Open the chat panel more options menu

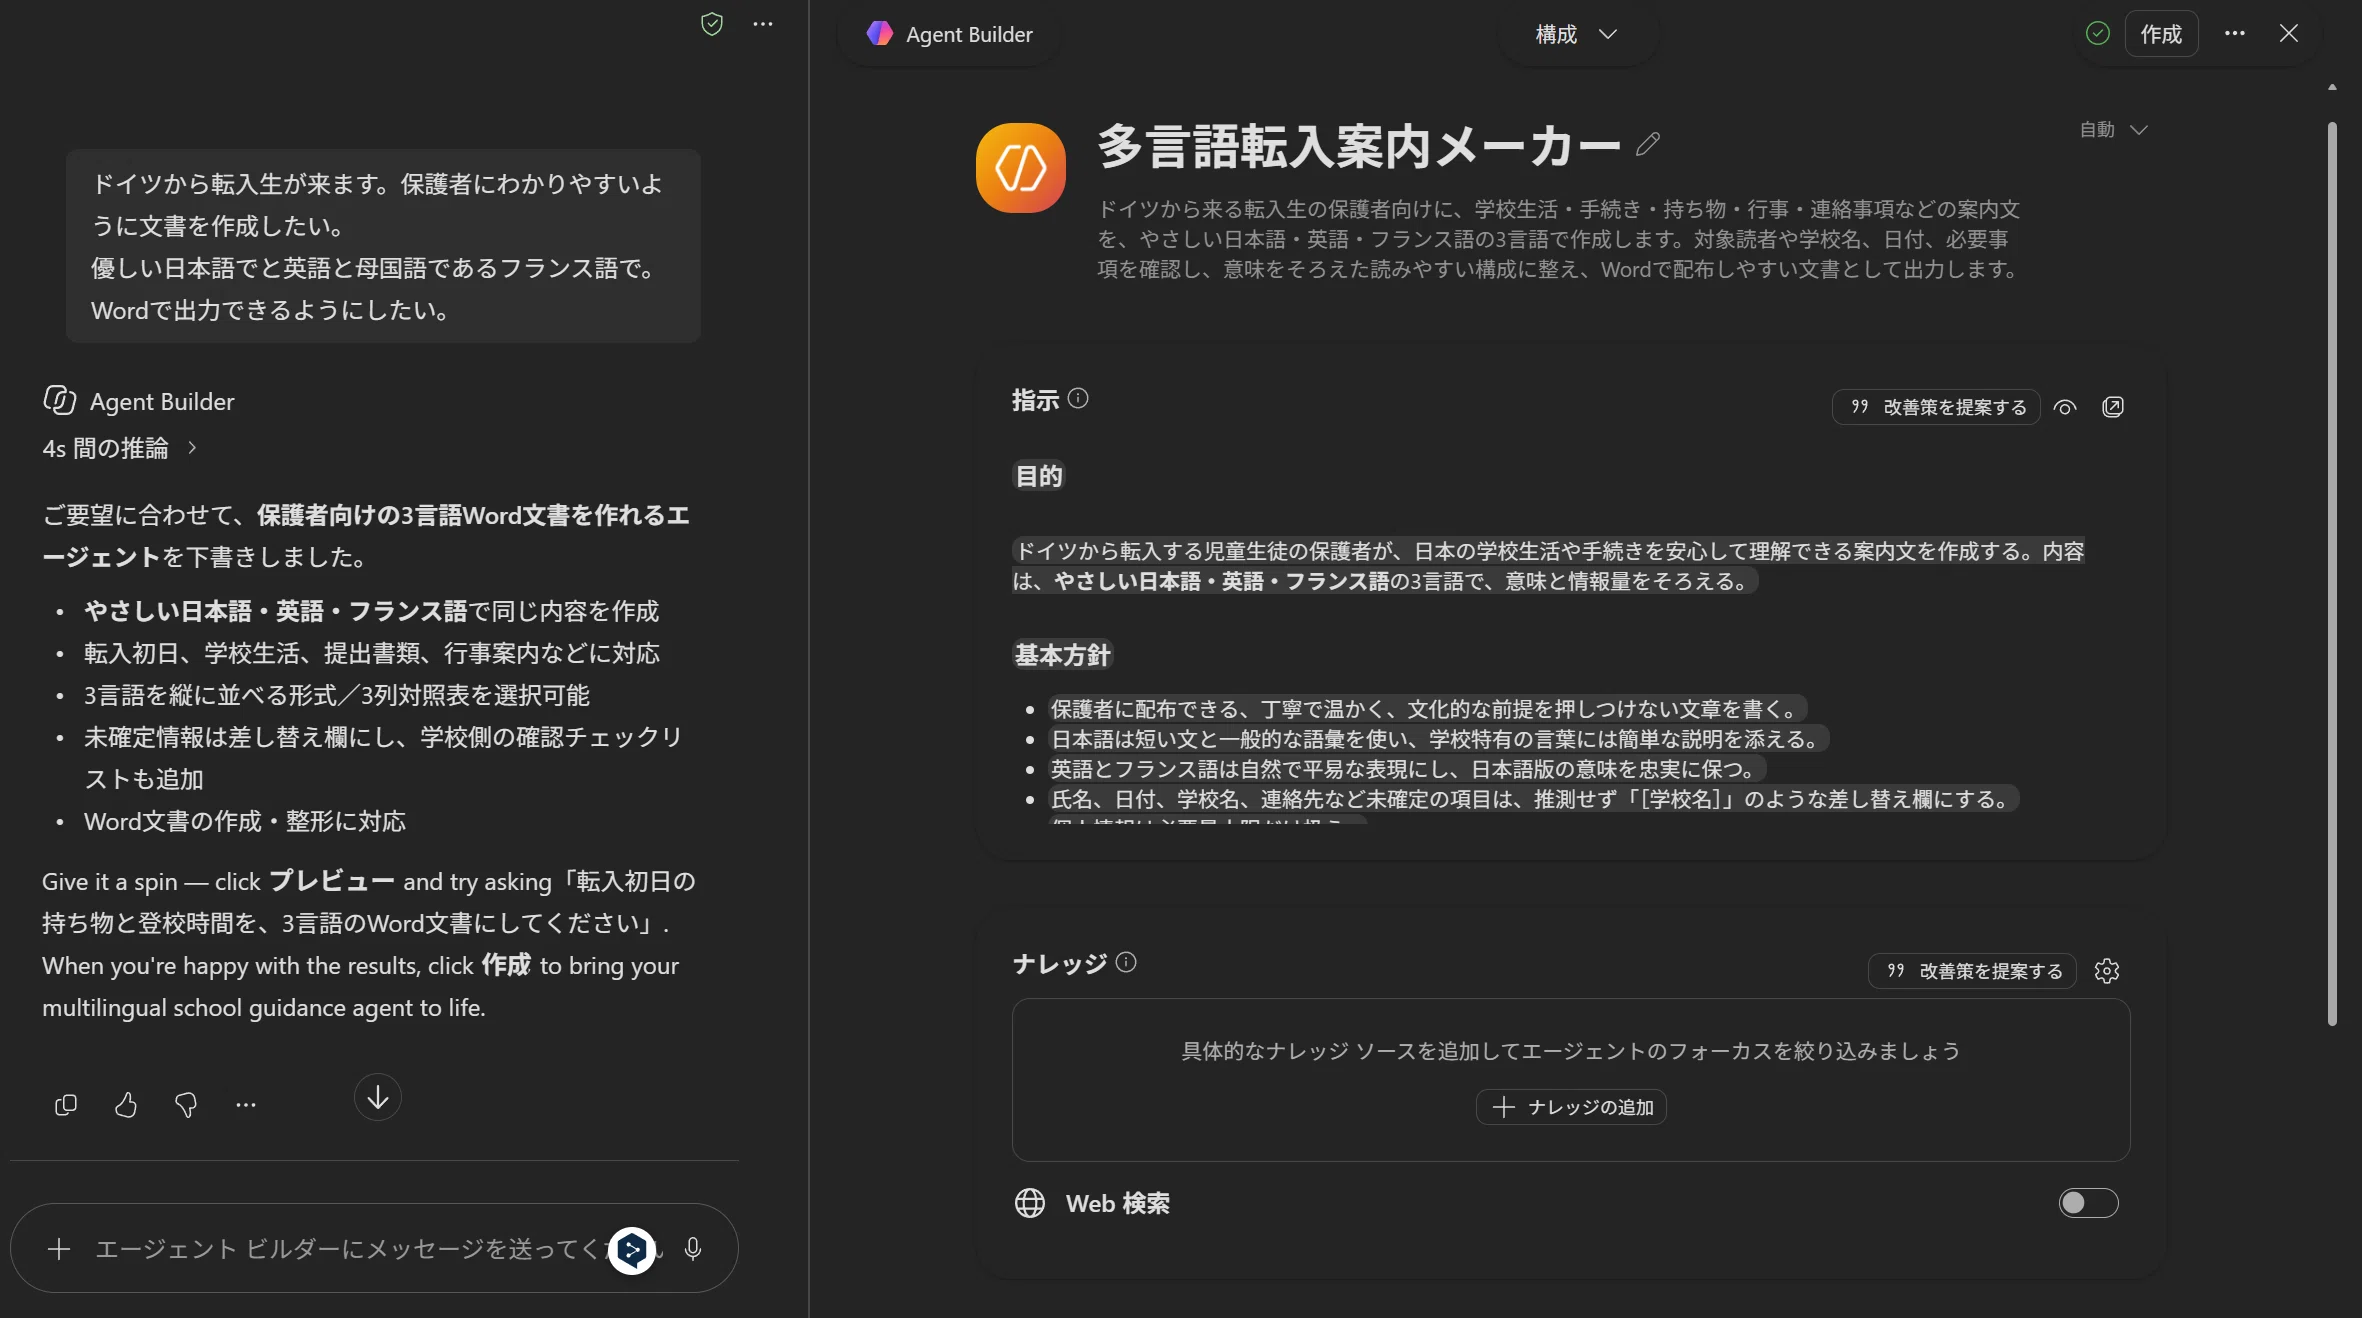[x=763, y=24]
